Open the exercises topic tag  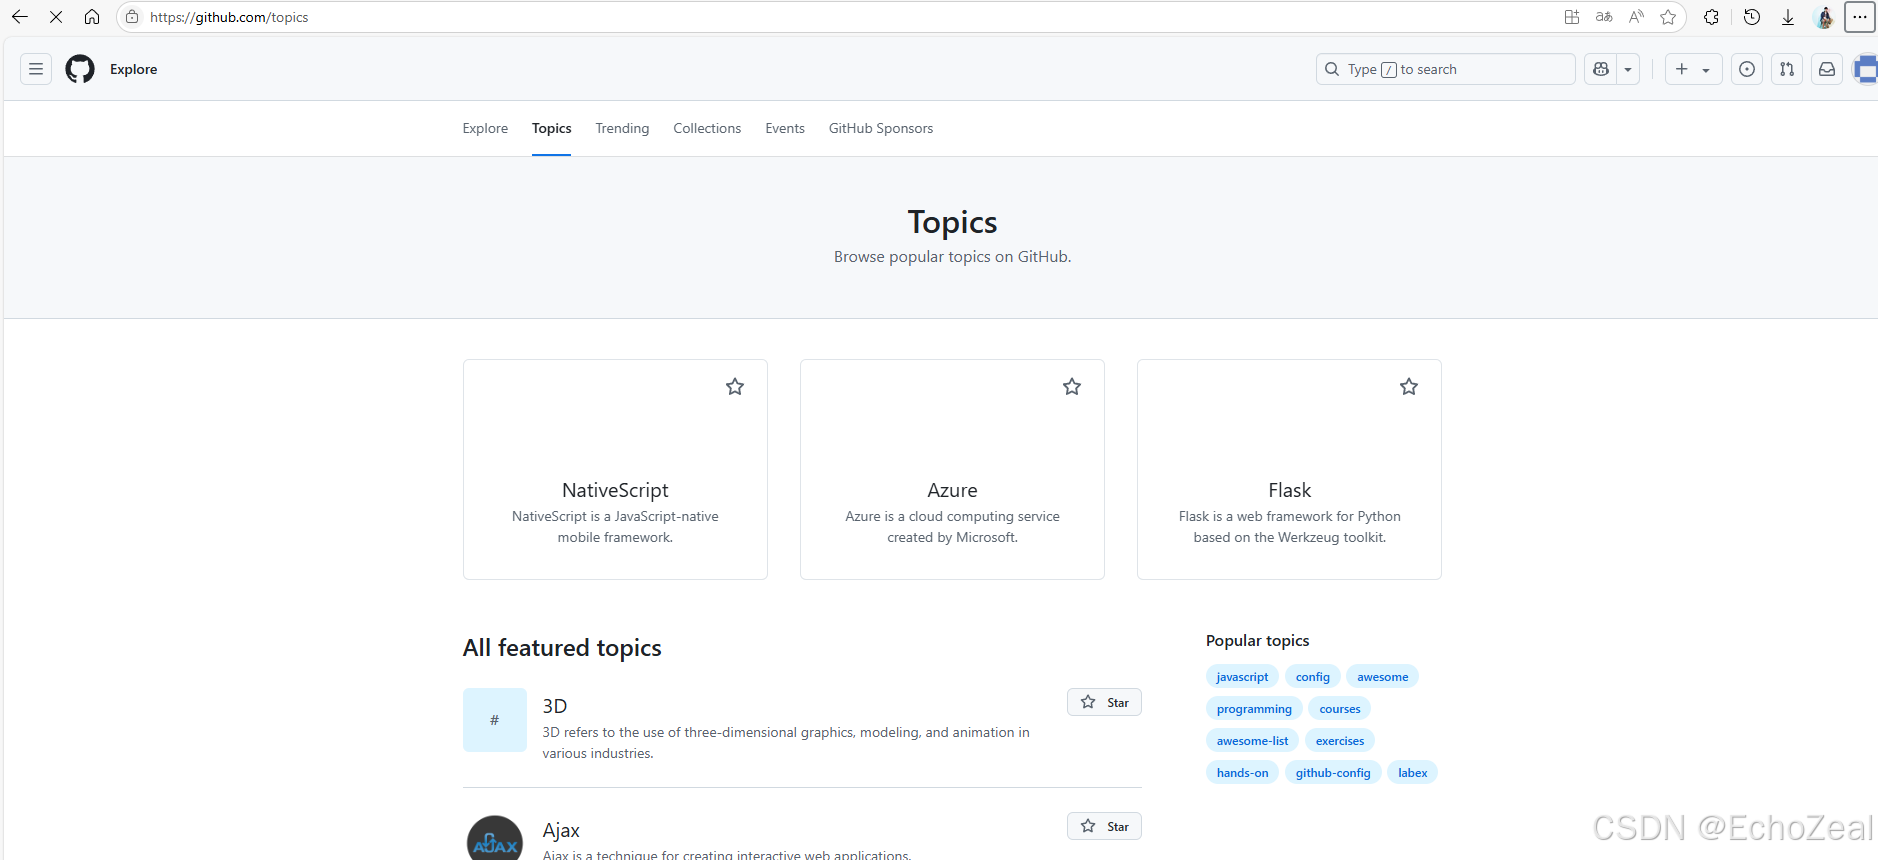[x=1340, y=741]
